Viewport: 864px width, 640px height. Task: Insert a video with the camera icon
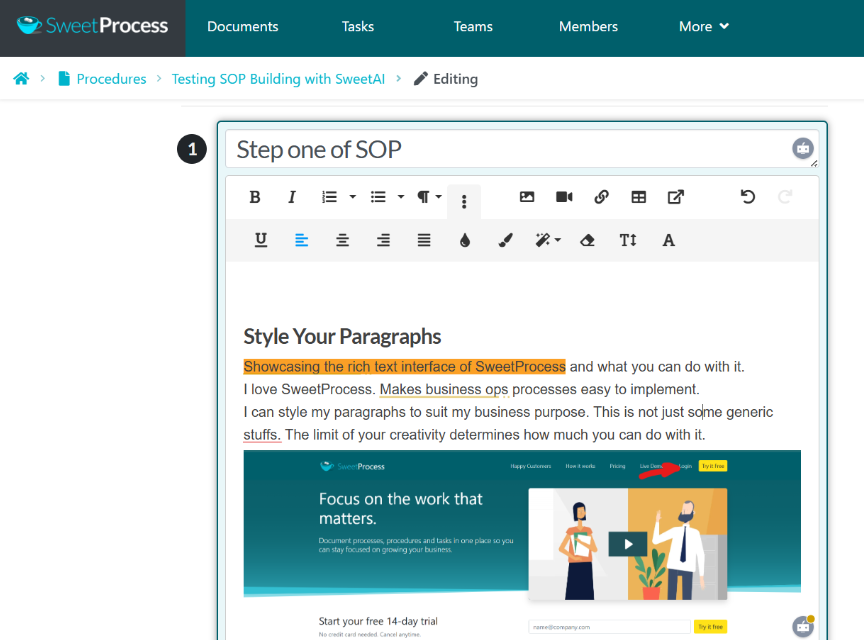click(x=564, y=197)
